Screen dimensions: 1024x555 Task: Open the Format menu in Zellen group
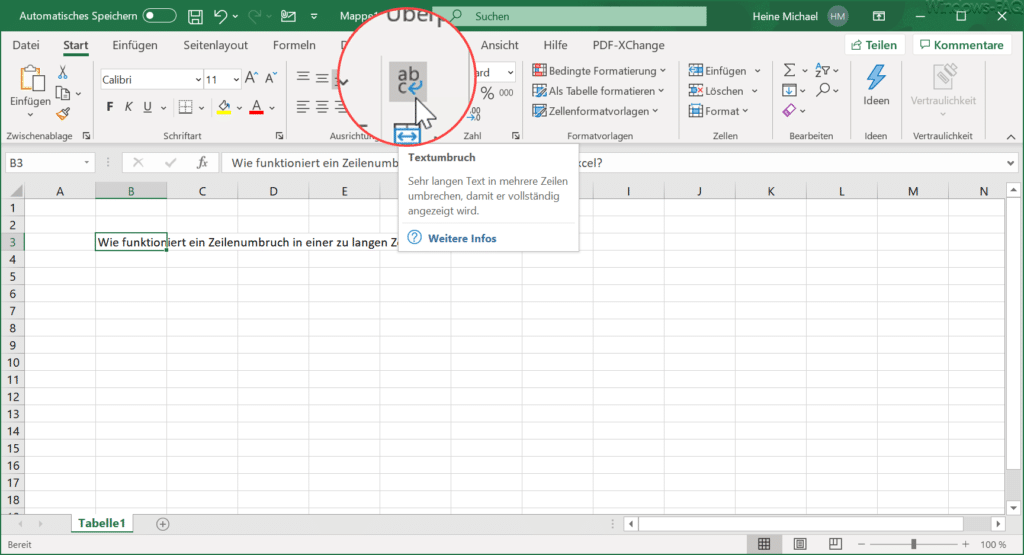pyautogui.click(x=718, y=111)
